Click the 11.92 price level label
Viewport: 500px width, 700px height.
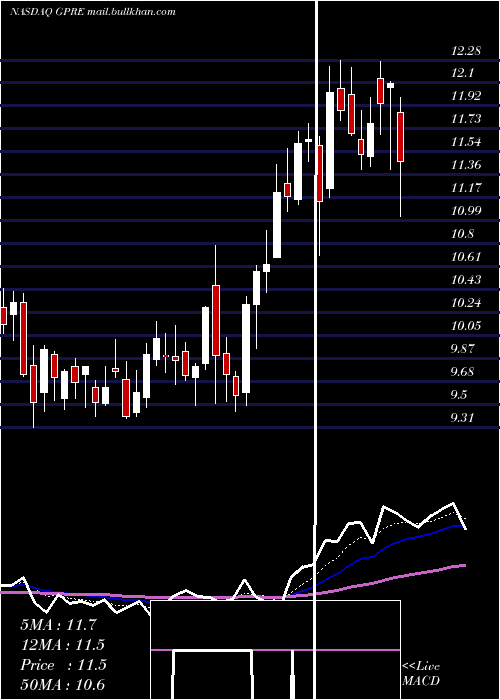(x=466, y=96)
